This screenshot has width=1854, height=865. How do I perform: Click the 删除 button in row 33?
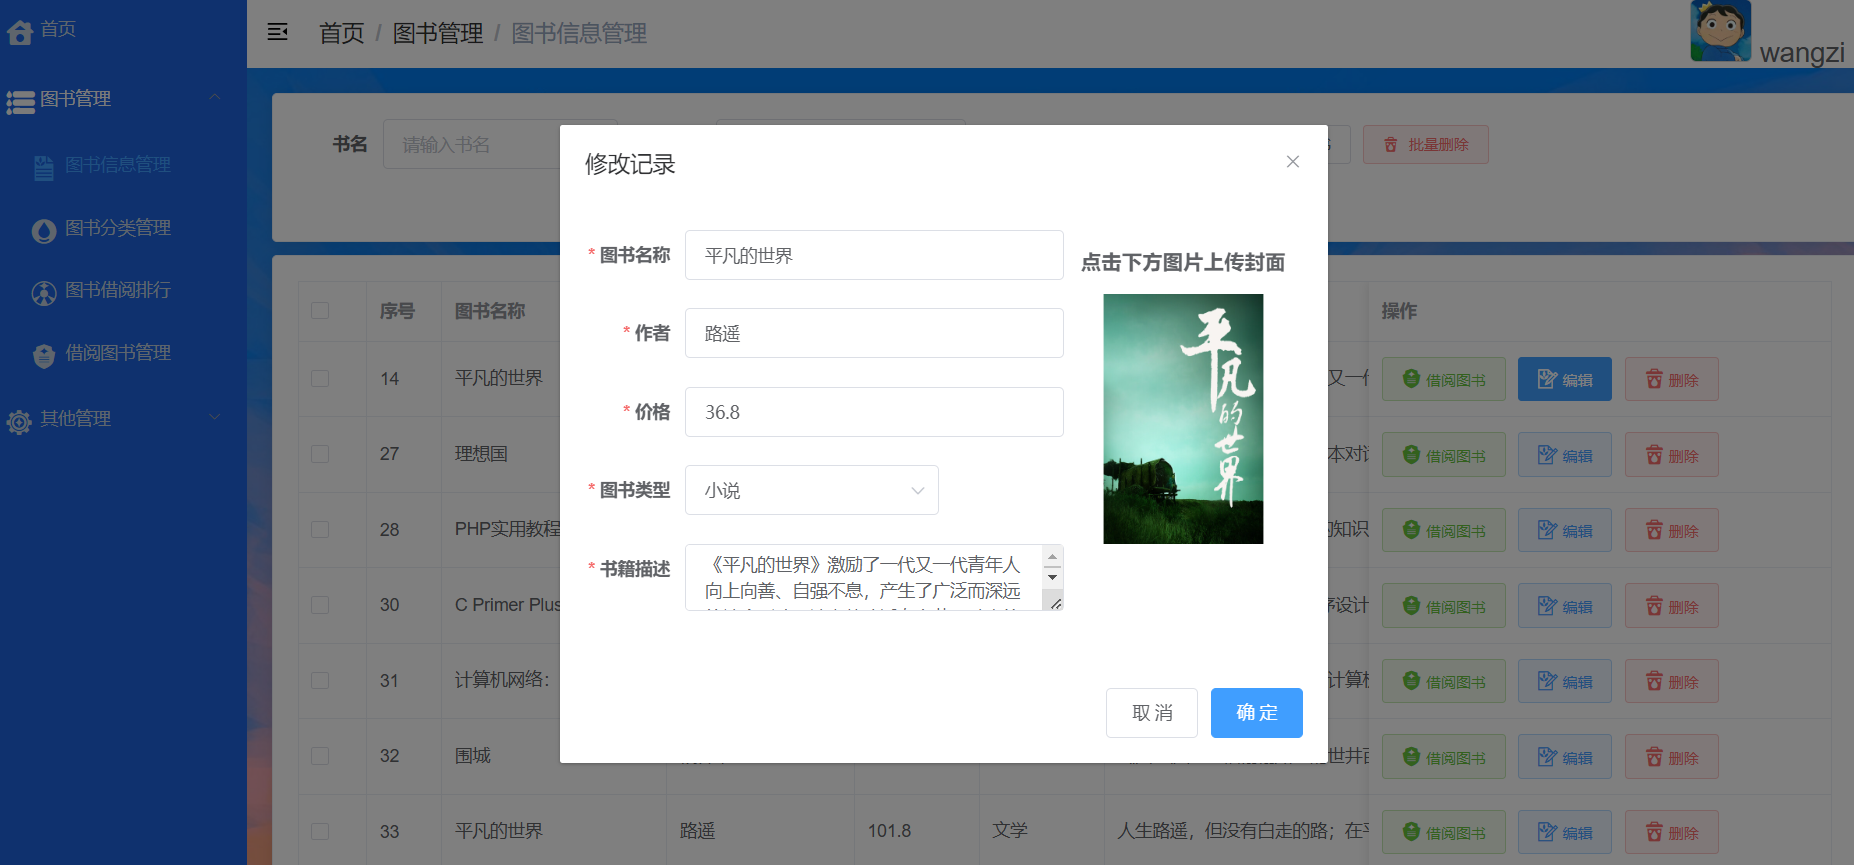coord(1672,832)
